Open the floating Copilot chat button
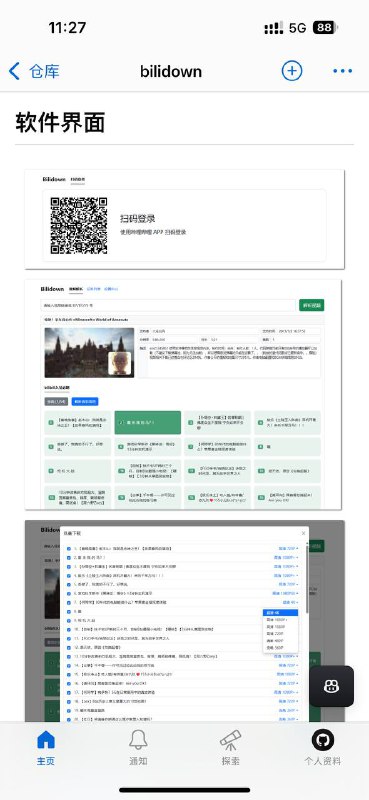Screen dimensions: 369x800 332,686
